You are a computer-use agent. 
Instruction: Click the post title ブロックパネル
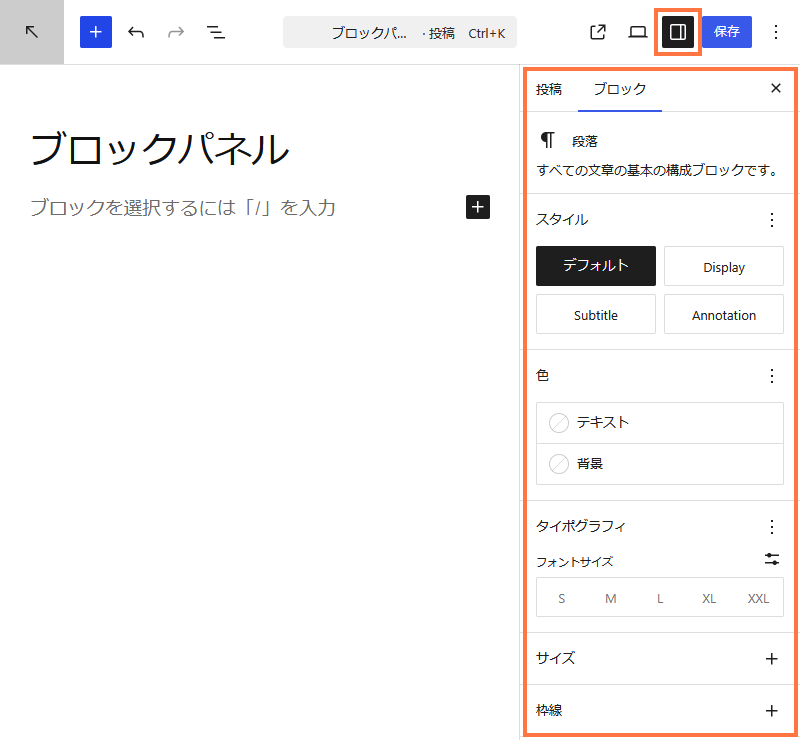pyautogui.click(x=160, y=149)
